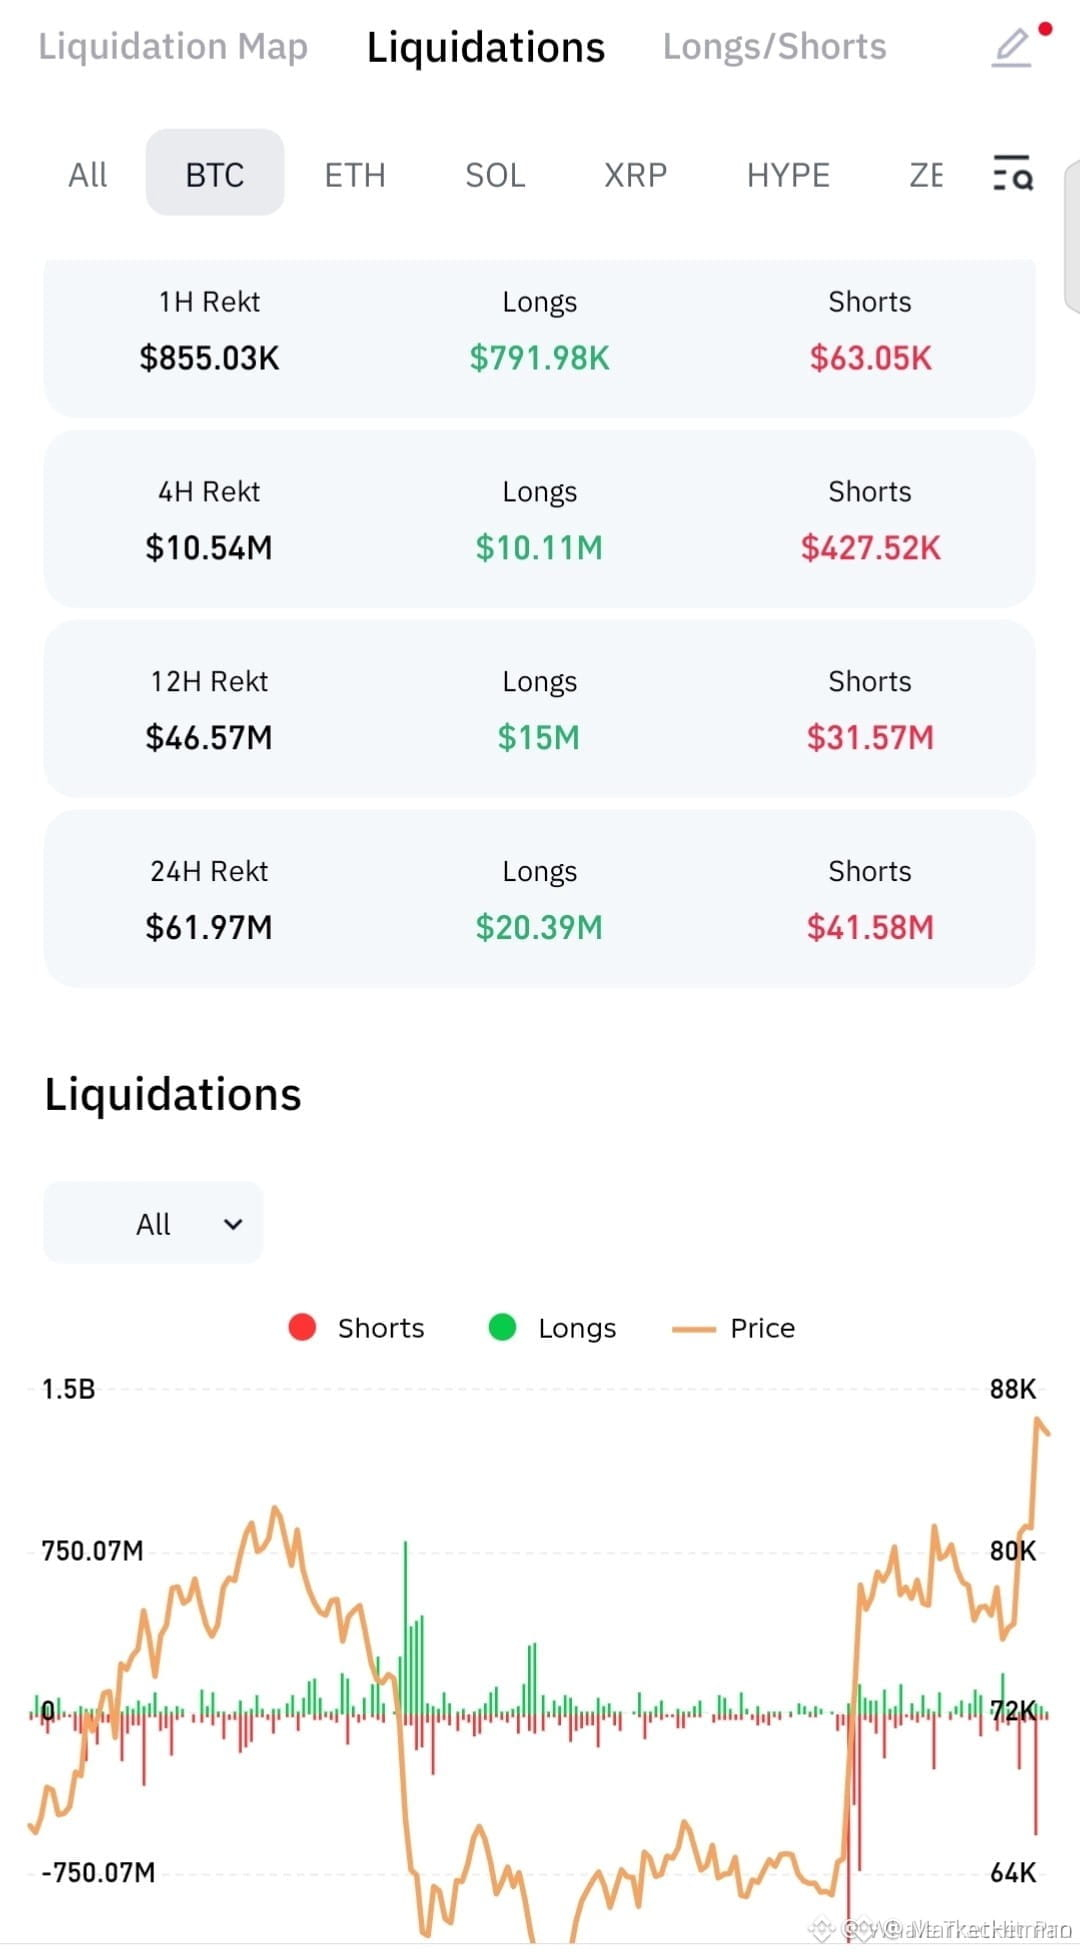Toggle the Longs legend series
This screenshot has height=1954, width=1080.
(x=552, y=1327)
